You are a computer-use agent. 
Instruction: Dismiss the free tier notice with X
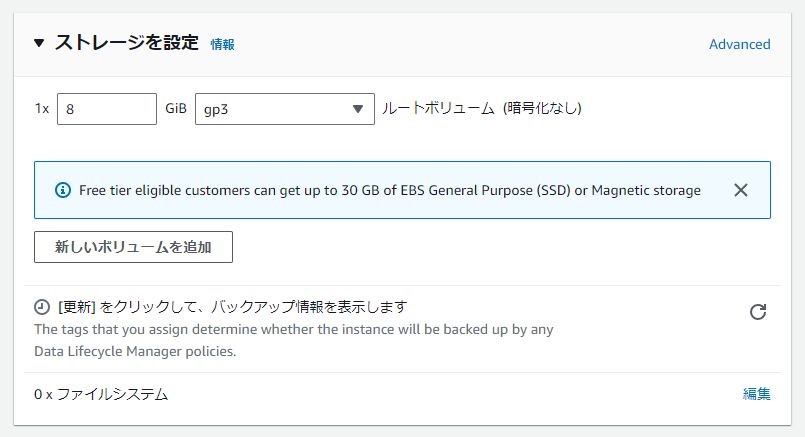[x=740, y=190]
